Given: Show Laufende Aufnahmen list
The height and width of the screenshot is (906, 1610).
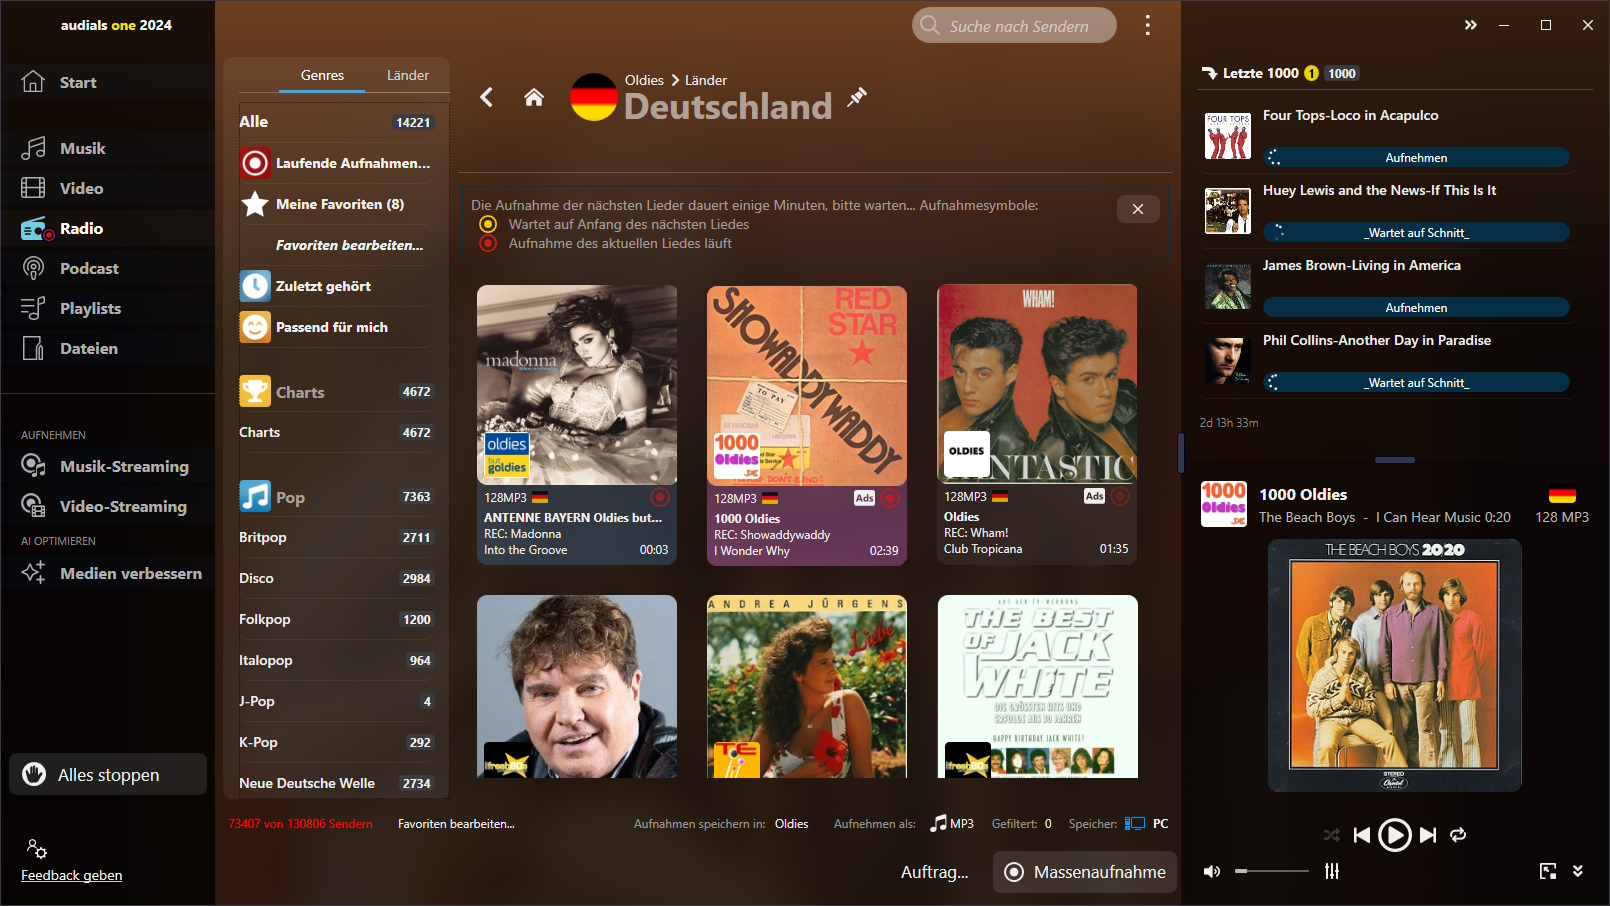Looking at the screenshot, I should tap(336, 163).
